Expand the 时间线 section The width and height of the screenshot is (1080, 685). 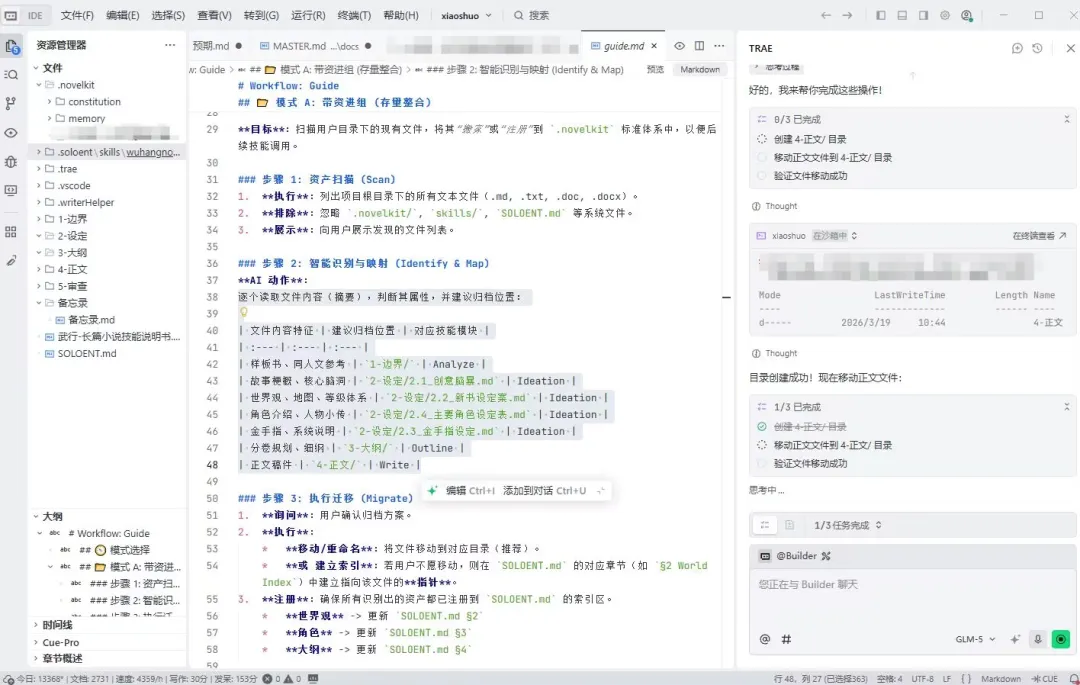pos(57,625)
